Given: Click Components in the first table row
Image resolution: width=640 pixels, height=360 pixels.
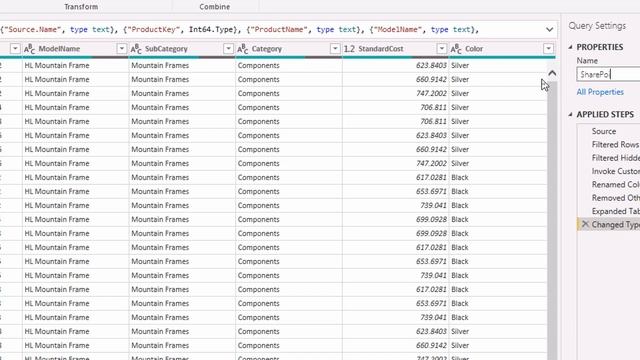Looking at the screenshot, I should click(258, 65).
